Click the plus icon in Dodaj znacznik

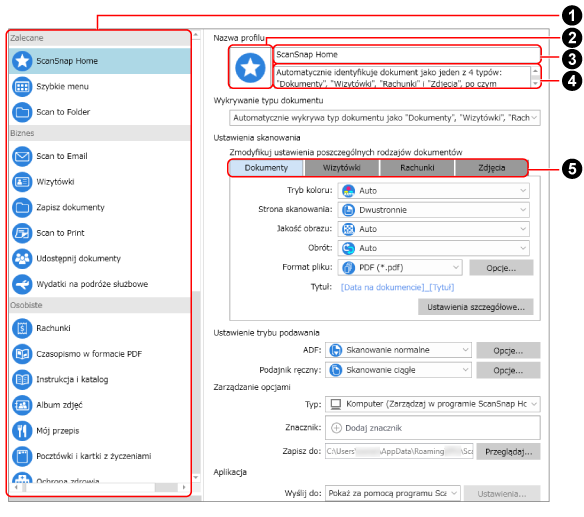click(x=336, y=428)
